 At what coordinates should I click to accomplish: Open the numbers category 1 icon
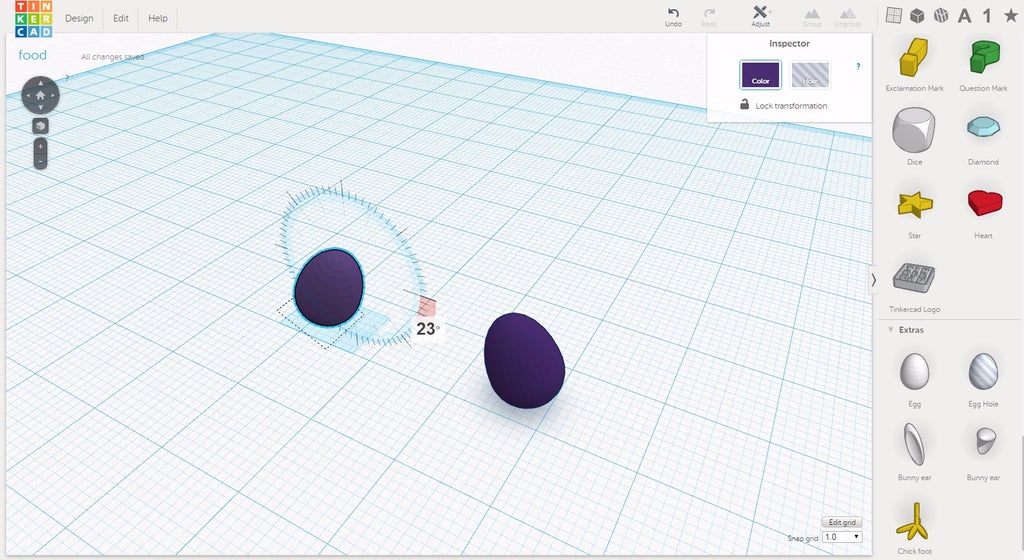coord(987,15)
